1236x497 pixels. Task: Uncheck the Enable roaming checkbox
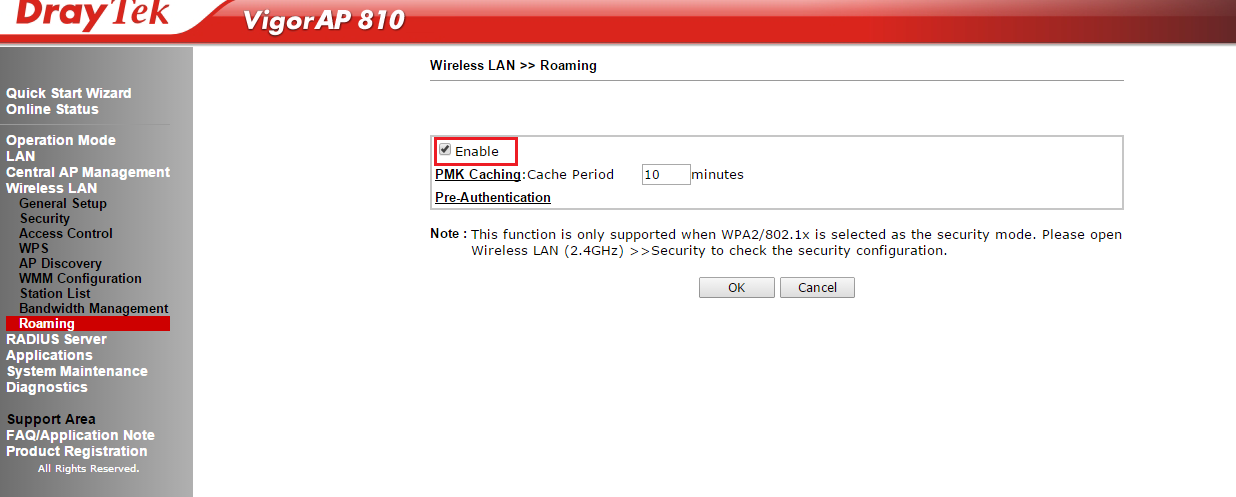point(445,150)
